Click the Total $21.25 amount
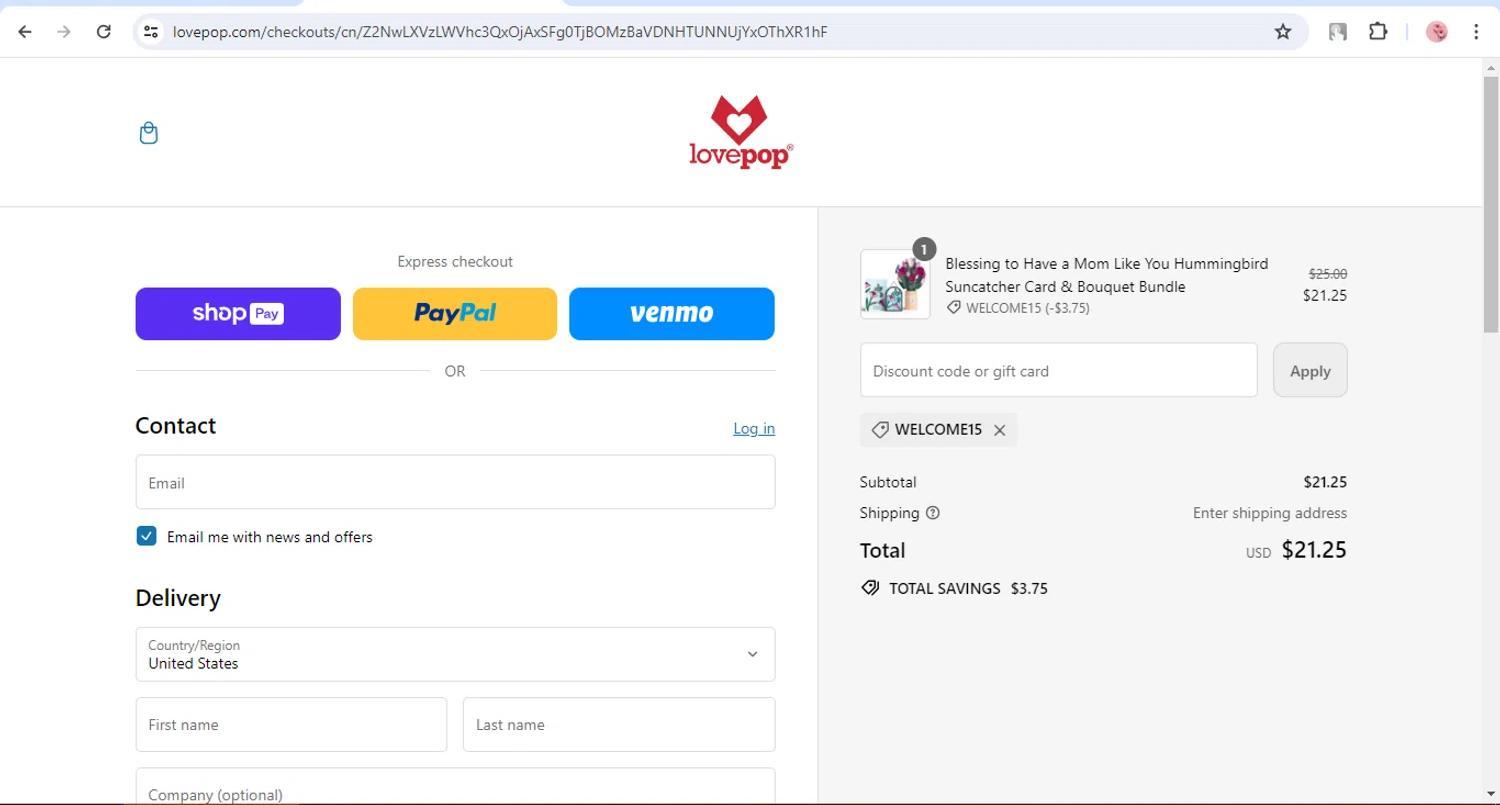1500x805 pixels. click(1314, 550)
